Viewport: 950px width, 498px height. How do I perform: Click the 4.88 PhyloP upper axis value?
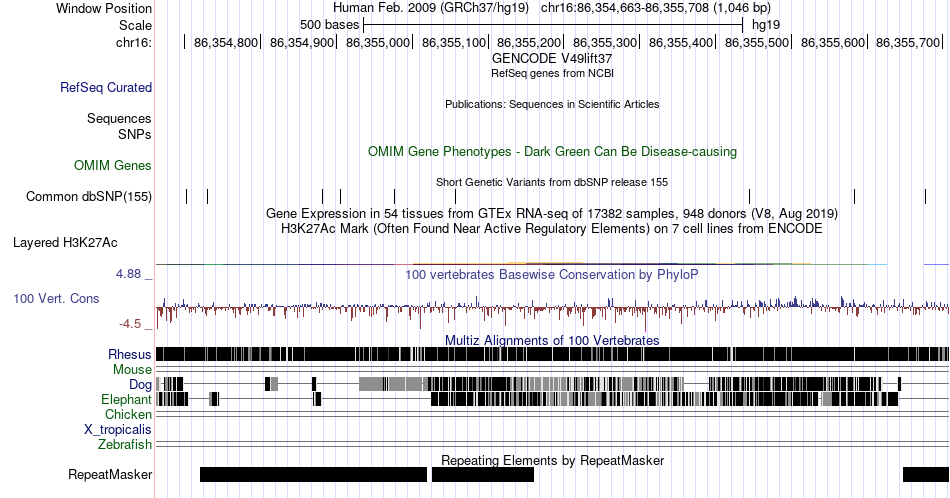128,274
